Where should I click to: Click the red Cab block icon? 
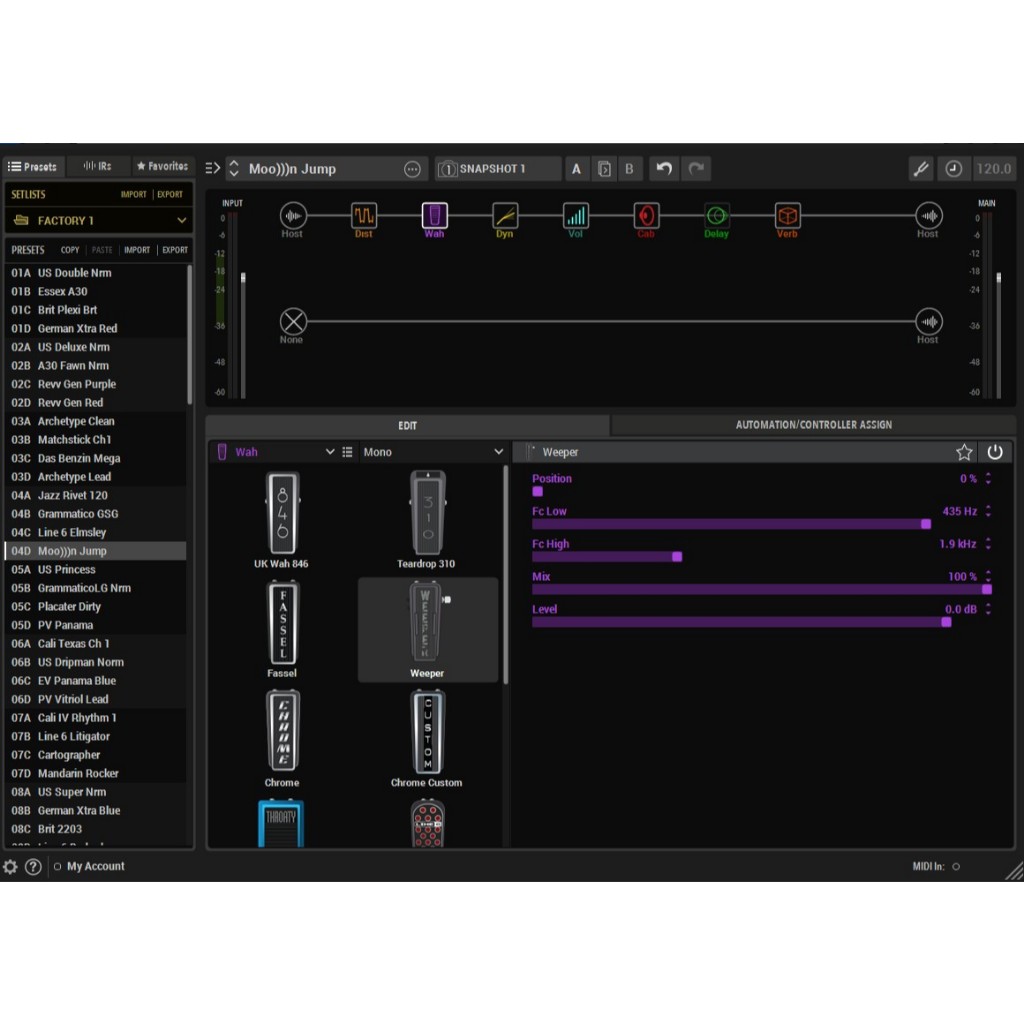coord(646,216)
